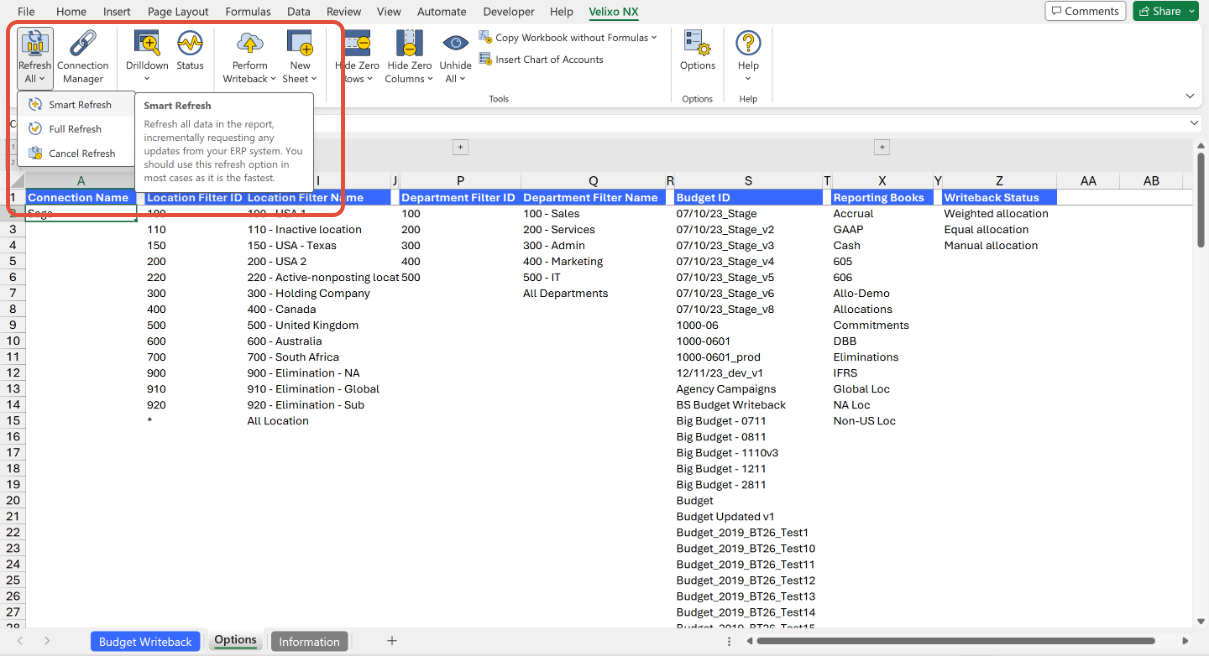The image size is (1209, 656).
Task: Switch to Budget Writeback sheet tab
Action: [145, 642]
